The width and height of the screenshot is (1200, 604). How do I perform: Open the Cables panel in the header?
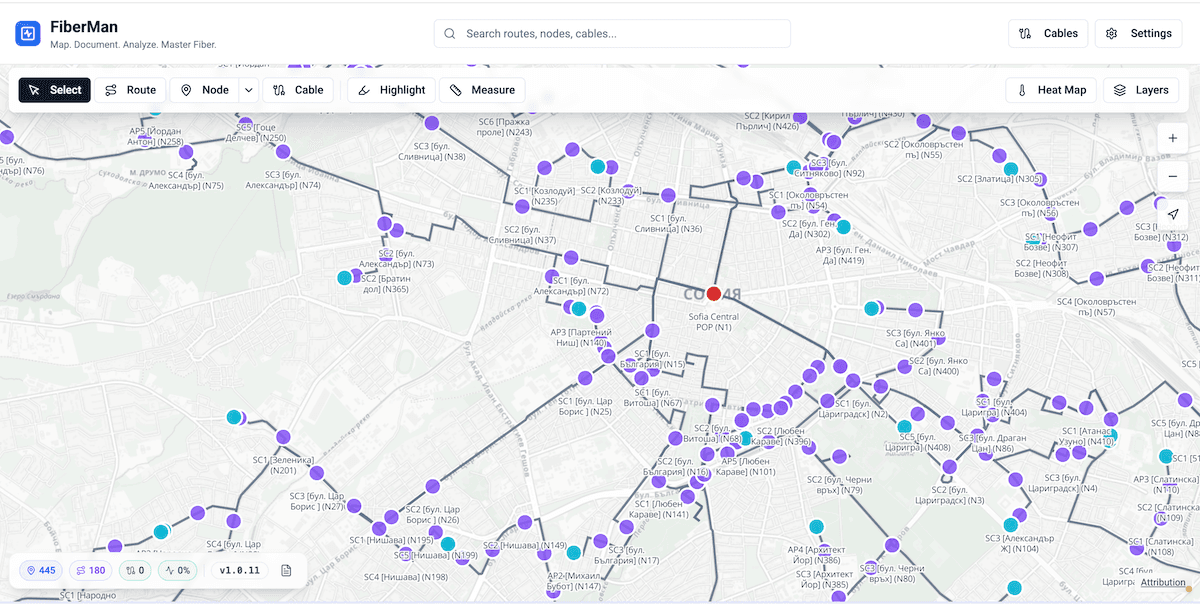pyautogui.click(x=1048, y=32)
